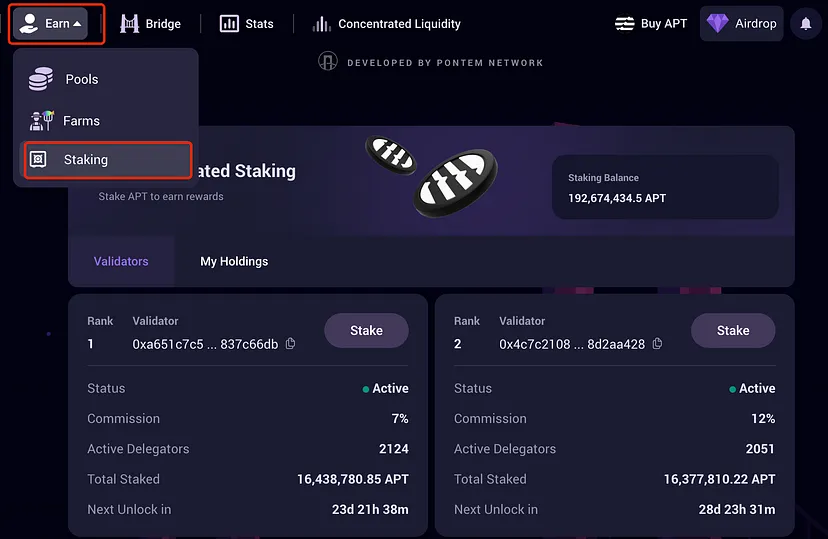
Task: Open the Airdrop diamond button
Action: click(741, 24)
